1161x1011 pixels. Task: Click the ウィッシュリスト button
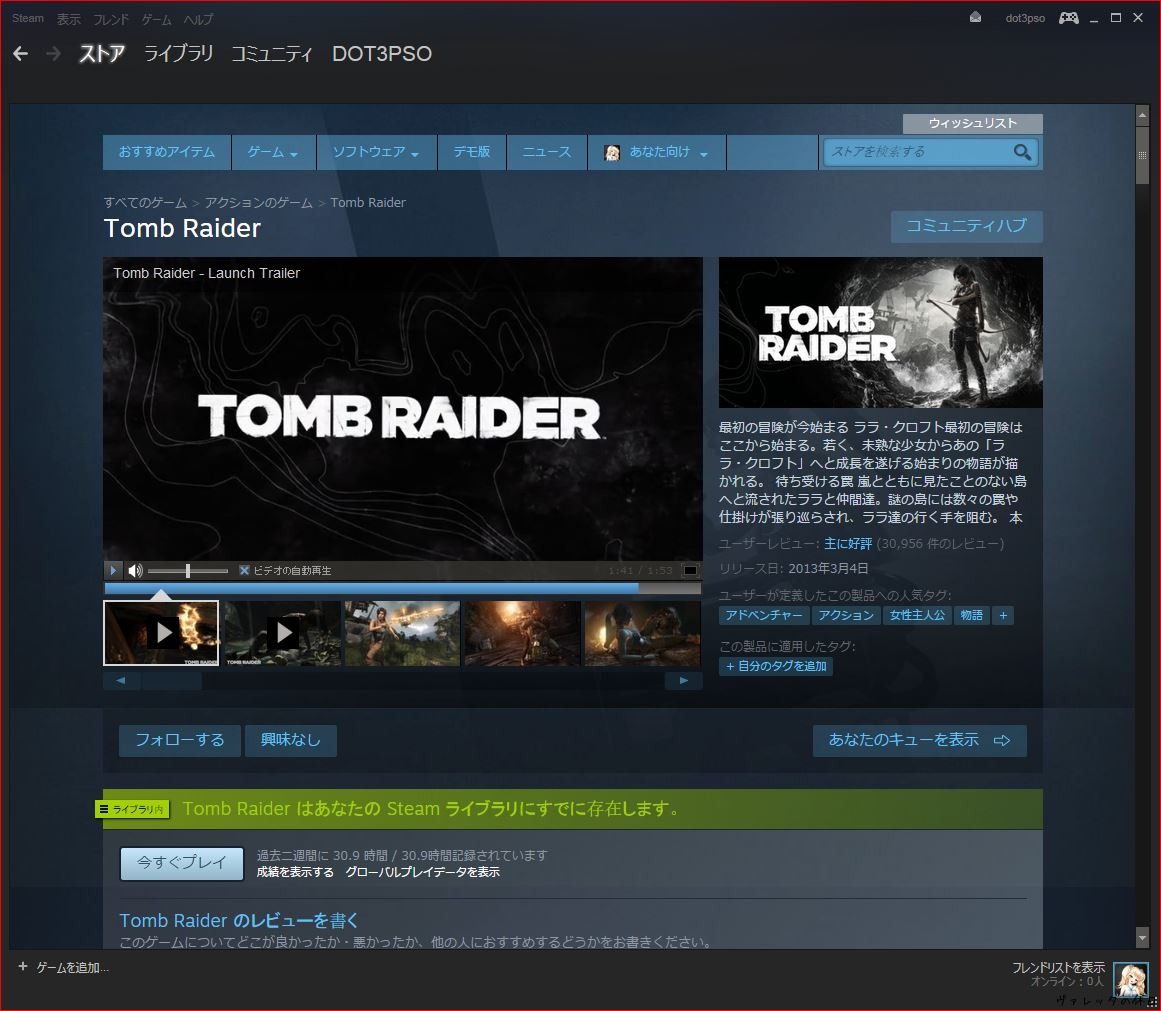pyautogui.click(x=973, y=123)
